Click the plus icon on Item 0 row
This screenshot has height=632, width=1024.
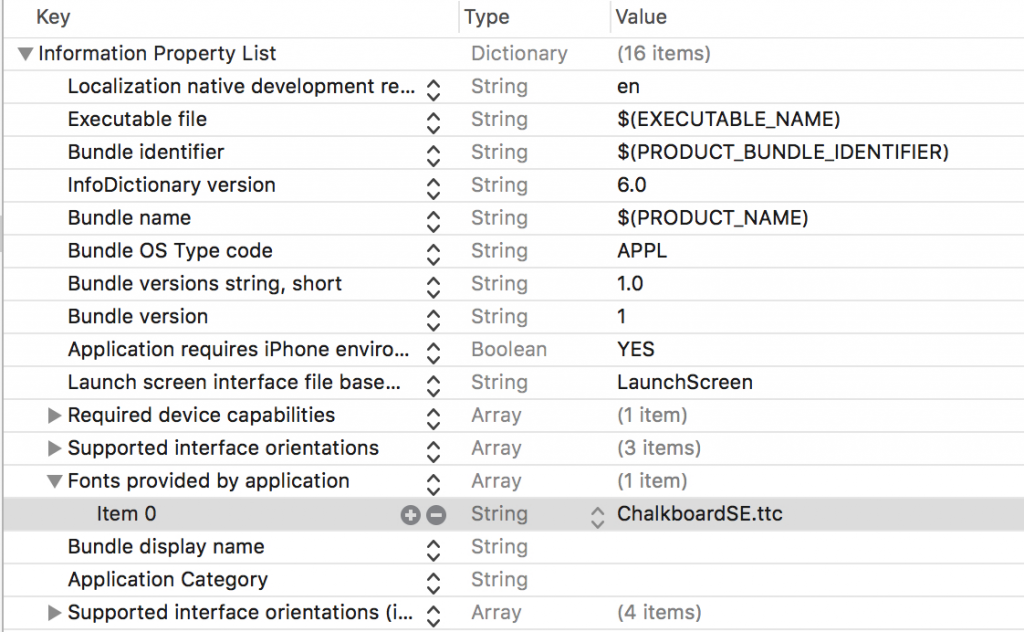pyautogui.click(x=410, y=515)
